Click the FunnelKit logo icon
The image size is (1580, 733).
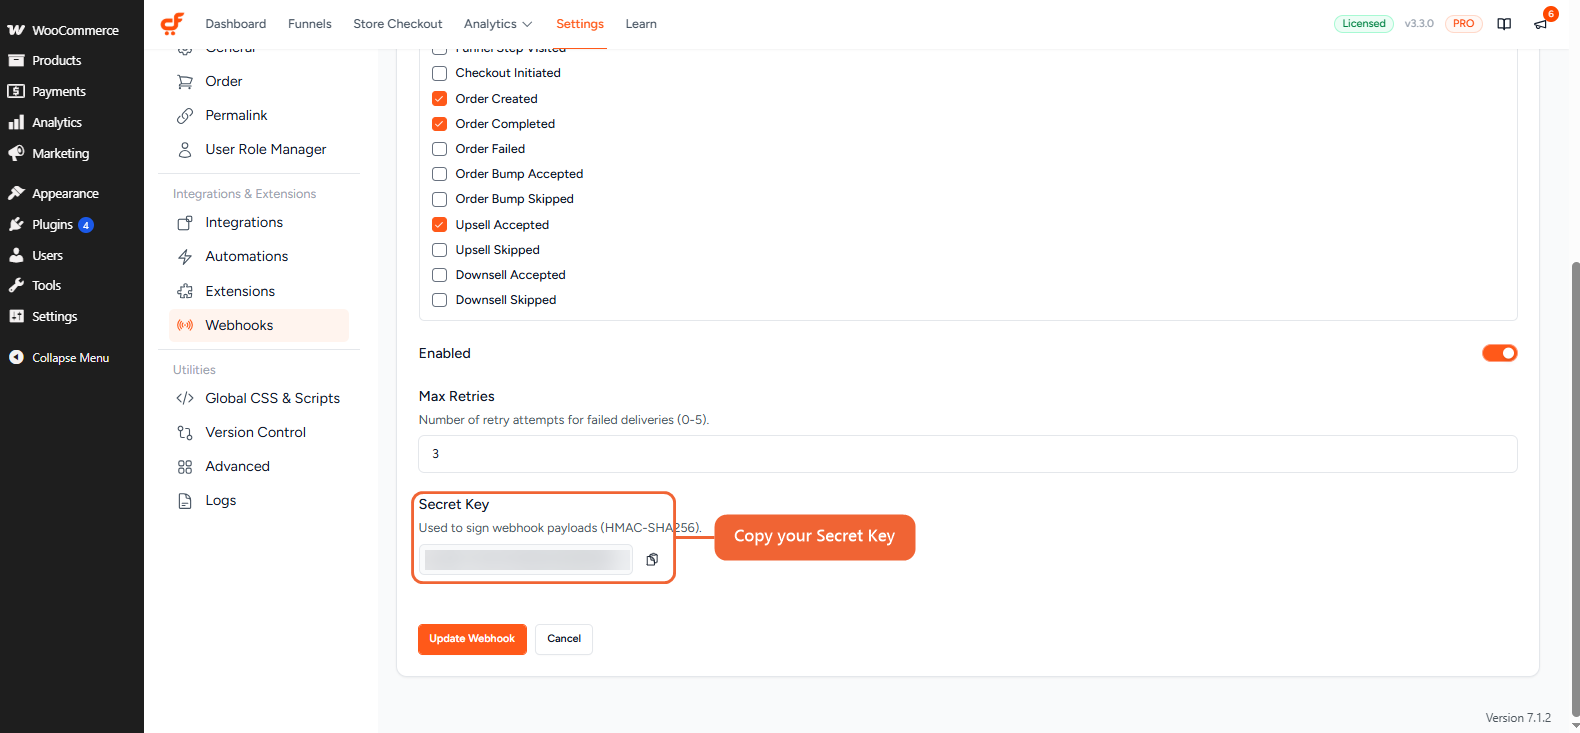coord(172,24)
